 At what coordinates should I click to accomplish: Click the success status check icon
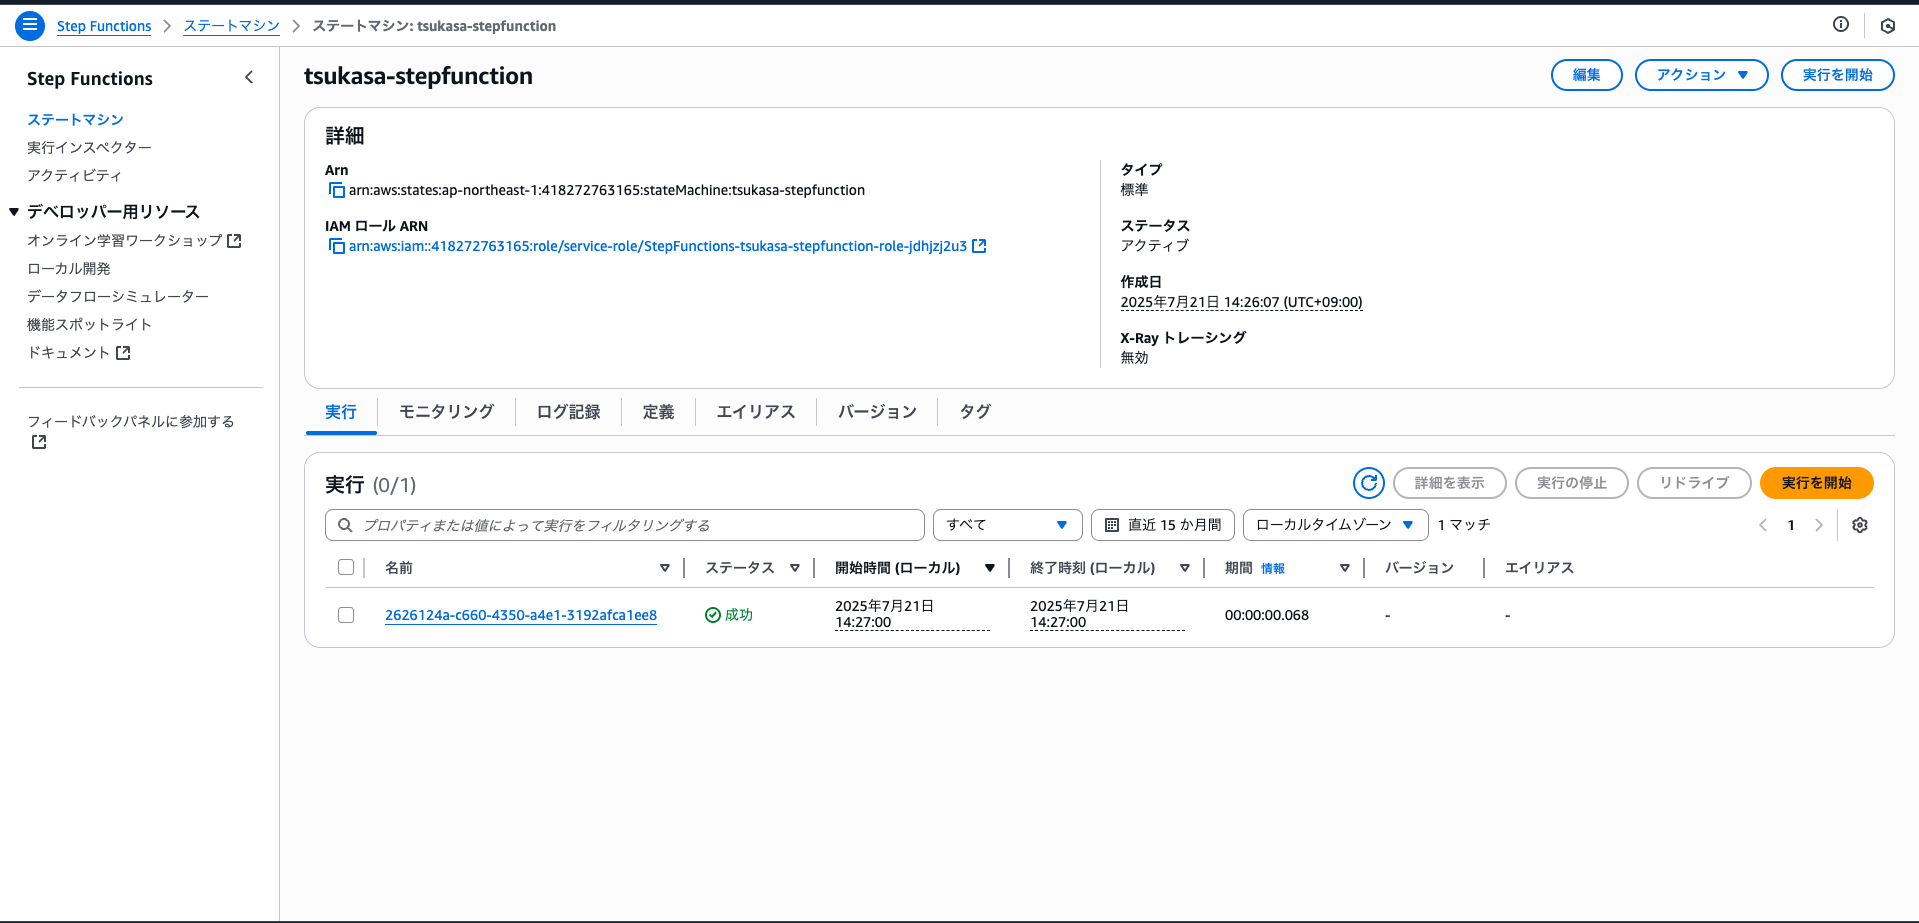click(x=713, y=615)
